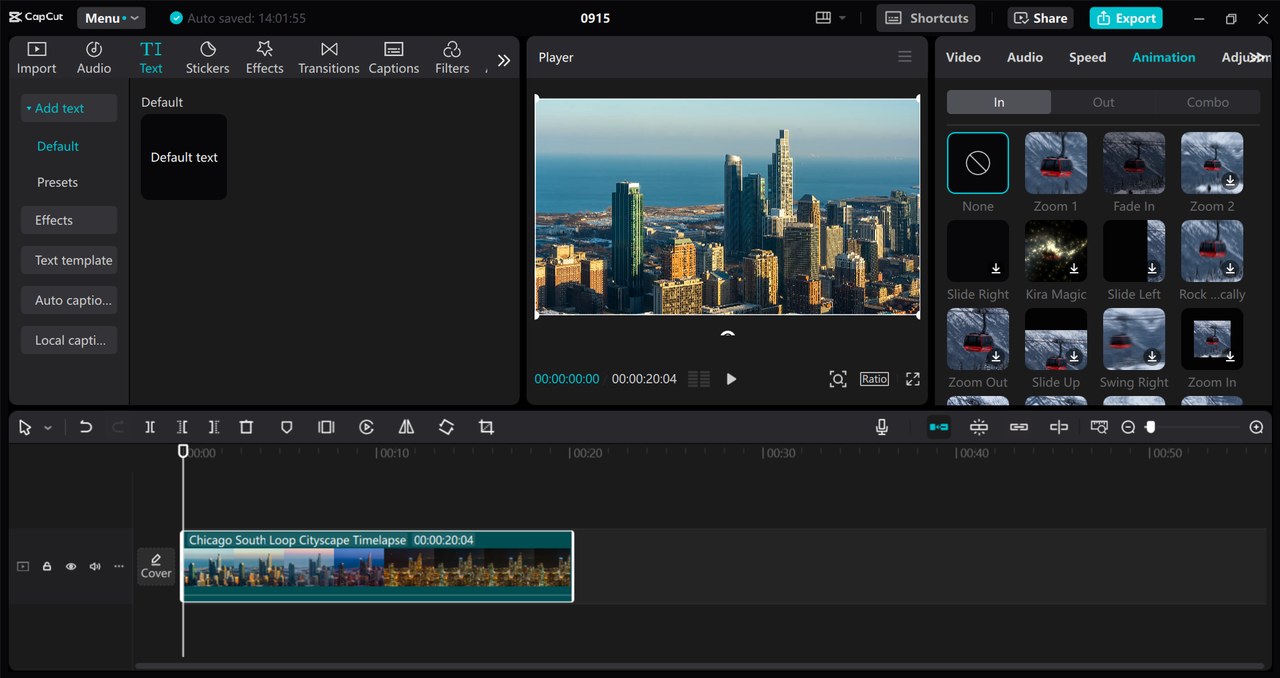Open the Transitions tab

[x=329, y=58]
